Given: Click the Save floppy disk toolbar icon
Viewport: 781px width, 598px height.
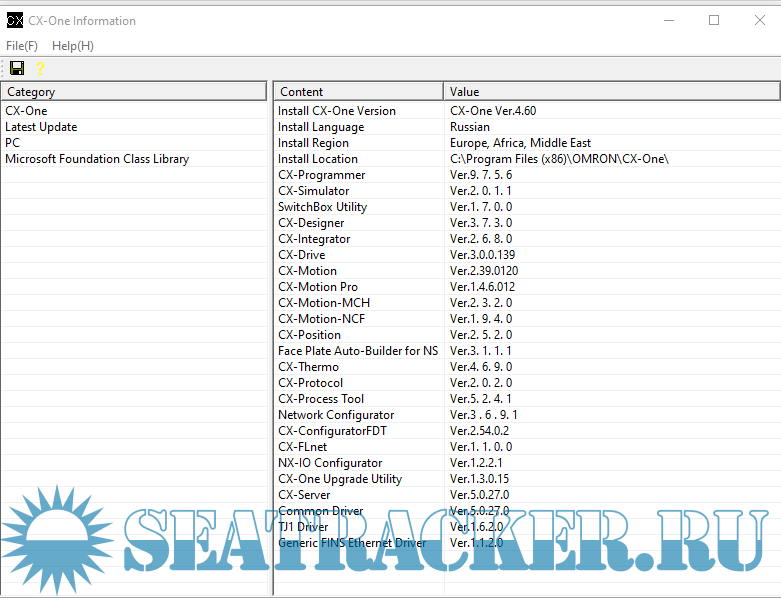Looking at the screenshot, I should (x=17, y=68).
